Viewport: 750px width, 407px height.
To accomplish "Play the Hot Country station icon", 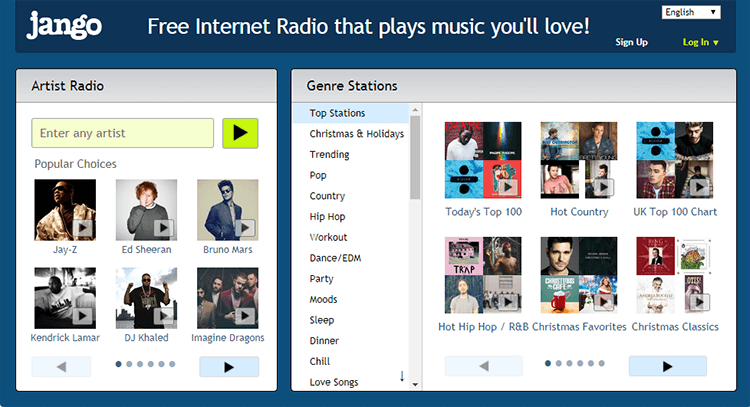I will (x=604, y=187).
